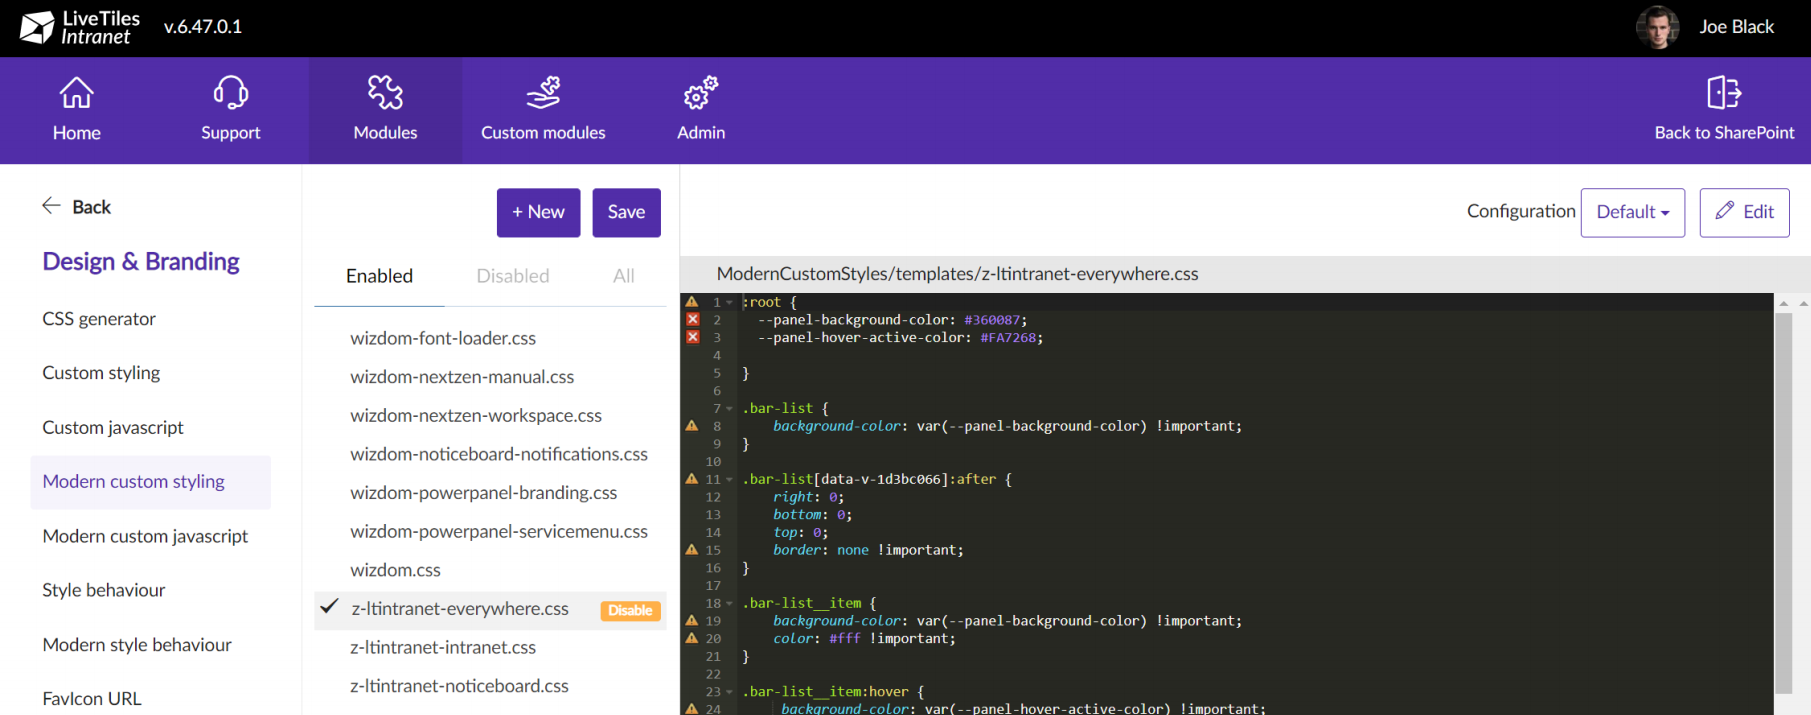Open Modern custom javascript in sidebar
The height and width of the screenshot is (715, 1811).
[x=145, y=536]
